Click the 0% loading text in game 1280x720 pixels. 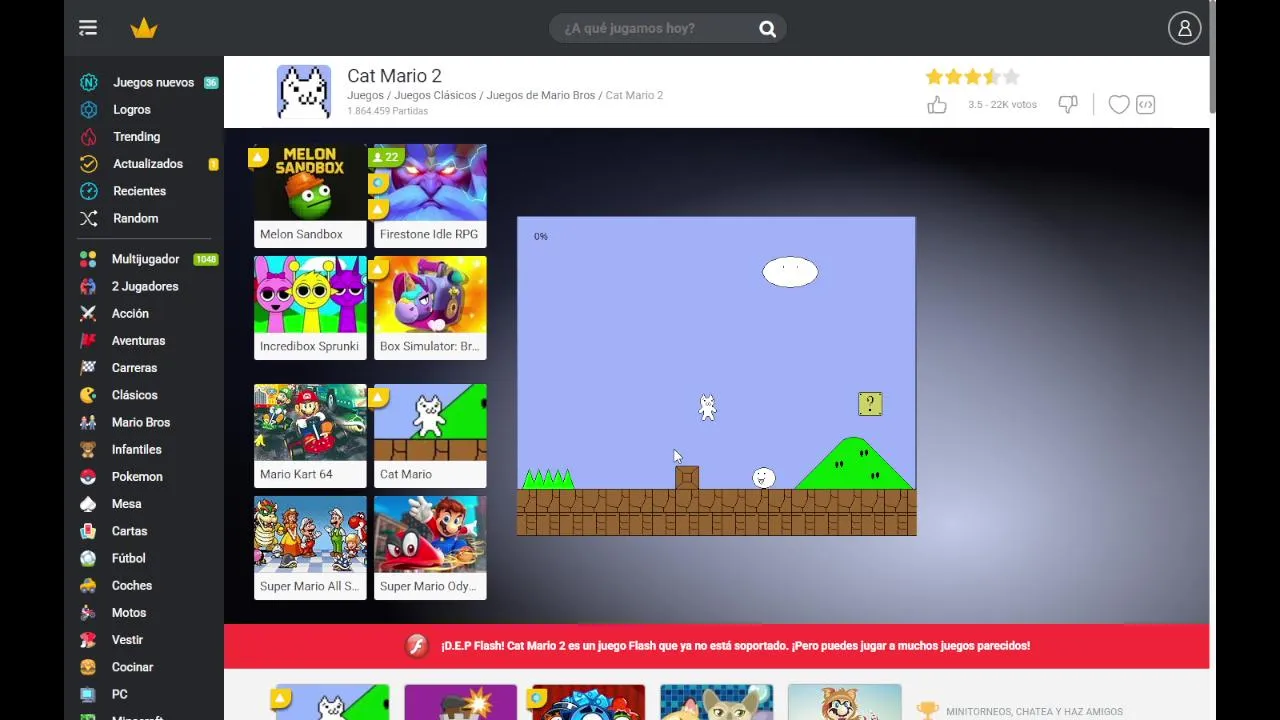click(x=541, y=237)
